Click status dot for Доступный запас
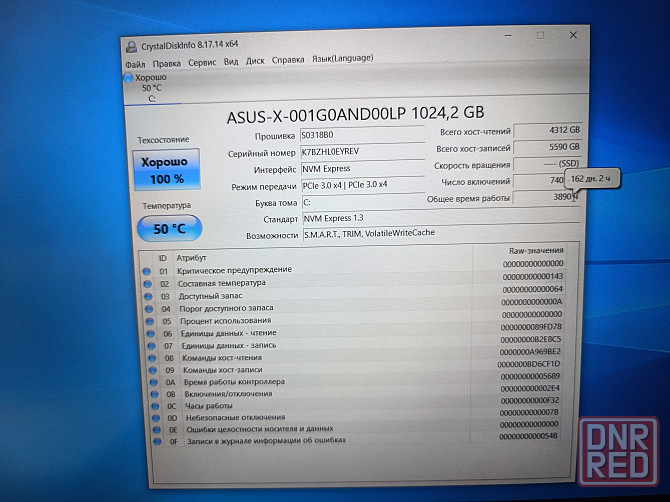Image resolution: width=670 pixels, height=502 pixels. tap(148, 296)
